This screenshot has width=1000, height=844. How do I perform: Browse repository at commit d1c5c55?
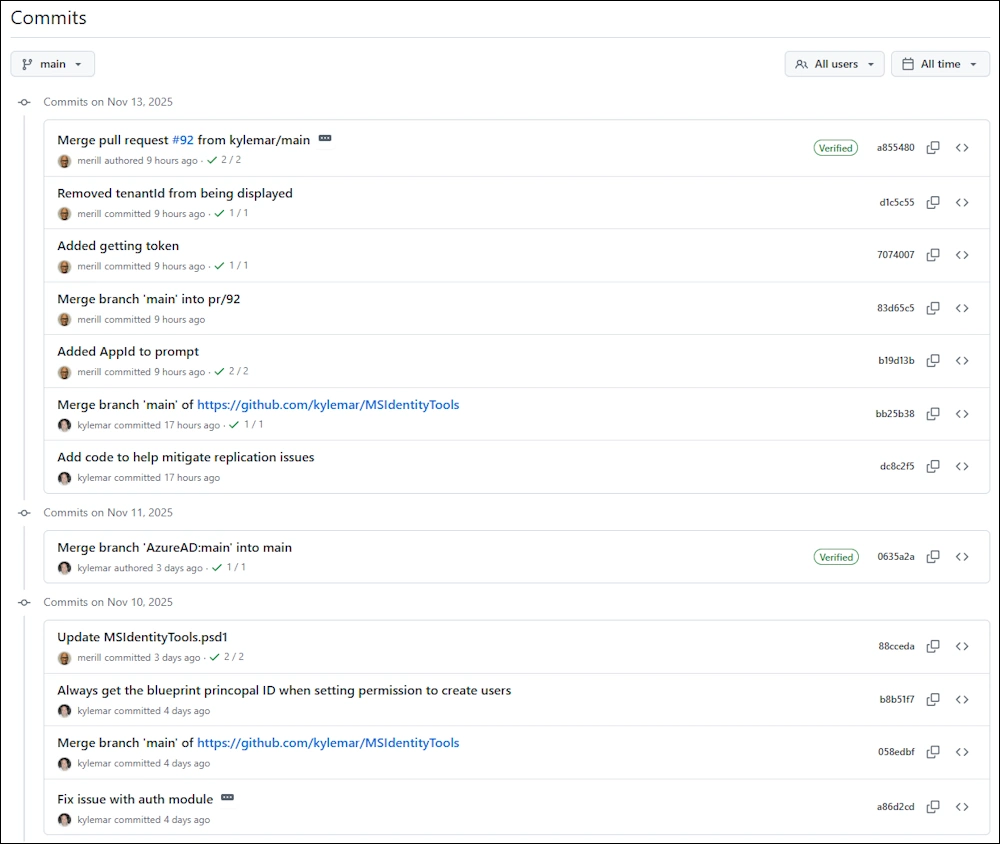pos(962,202)
